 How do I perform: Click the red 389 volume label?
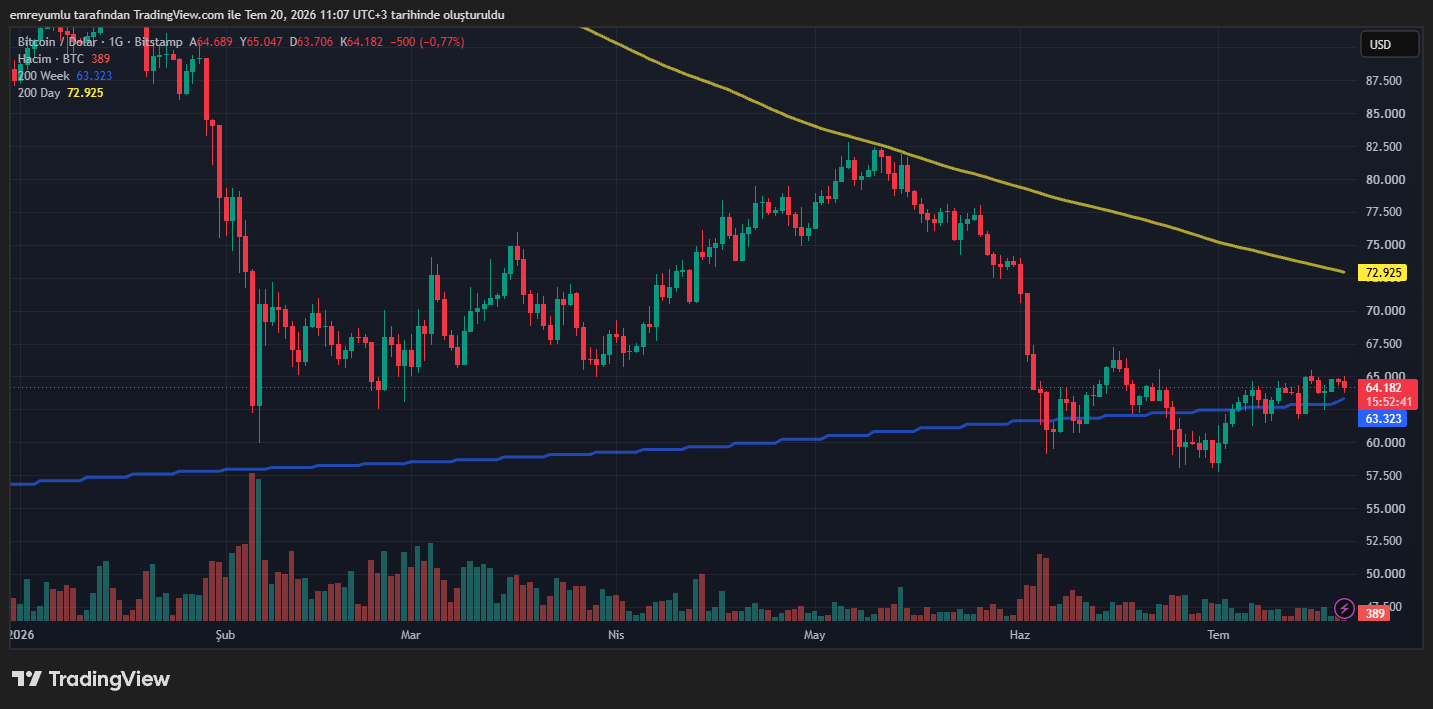pos(1375,613)
